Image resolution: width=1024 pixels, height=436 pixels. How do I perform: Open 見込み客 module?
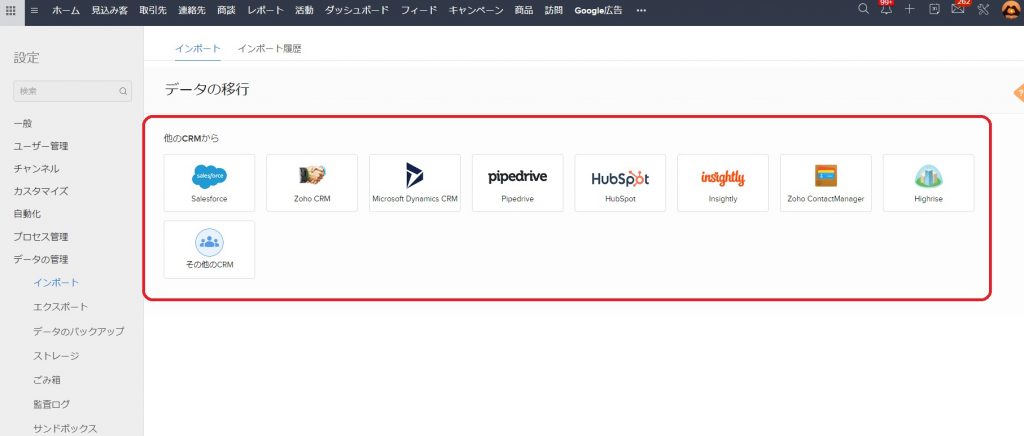click(x=109, y=10)
